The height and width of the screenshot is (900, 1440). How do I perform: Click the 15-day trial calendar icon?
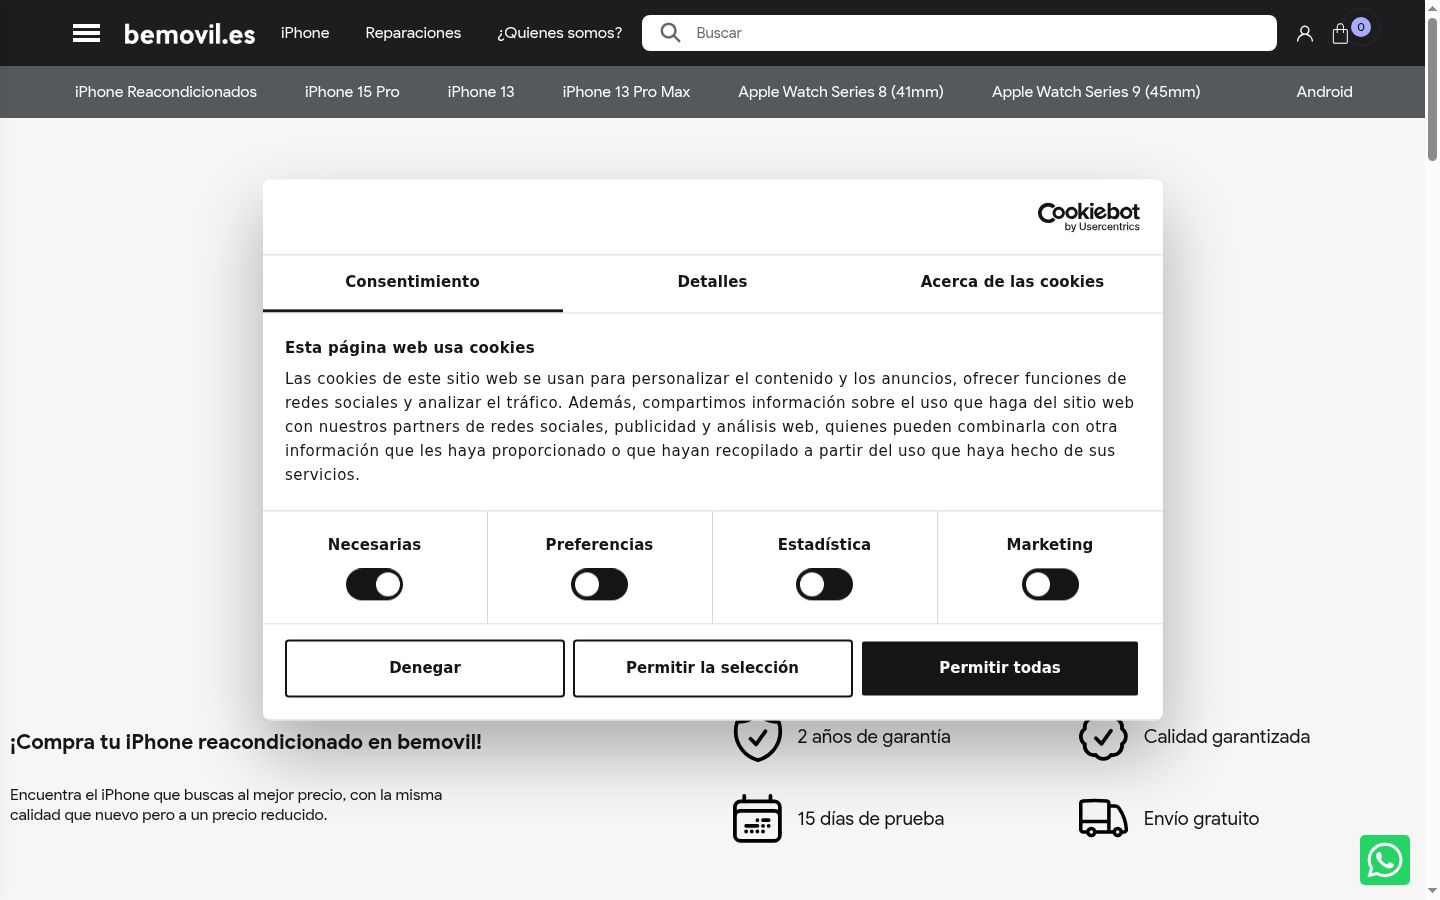pyautogui.click(x=758, y=819)
